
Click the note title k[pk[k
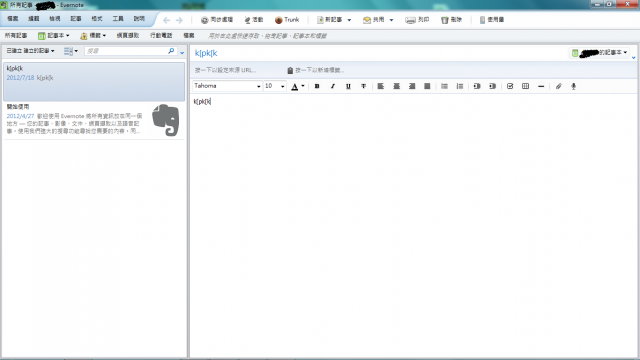[x=206, y=53]
